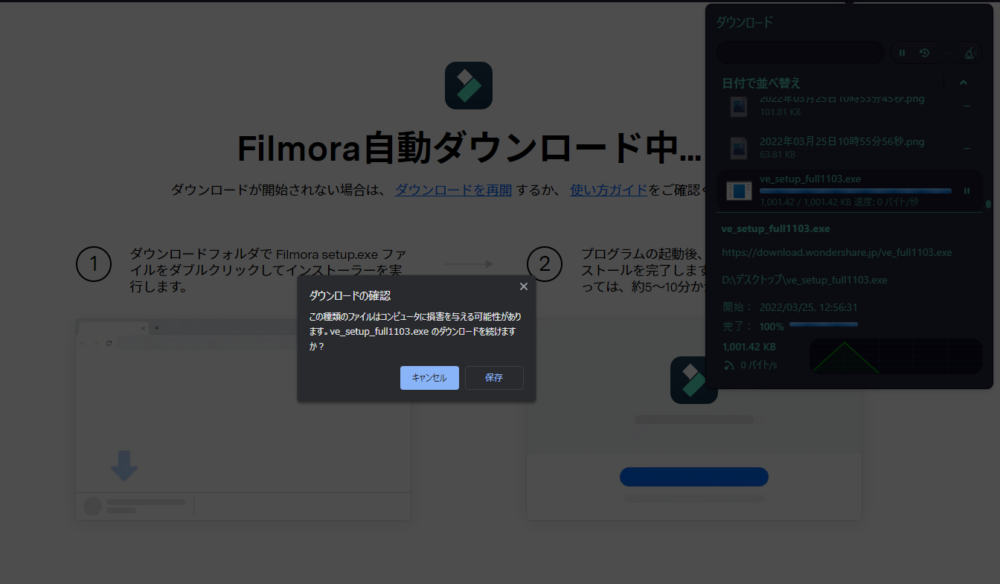Select the ve_setup_full1103.exe entry in the list
Viewport: 1000px width, 584px height.
coord(810,178)
